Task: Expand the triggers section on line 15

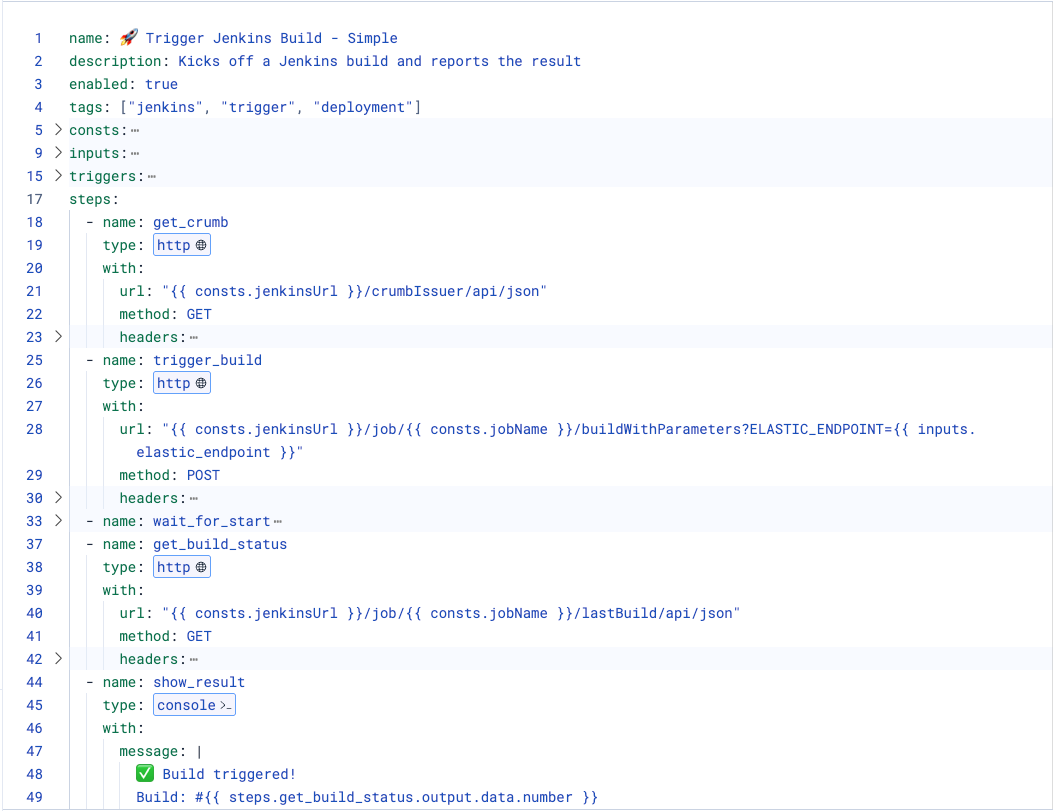Action: [x=57, y=176]
